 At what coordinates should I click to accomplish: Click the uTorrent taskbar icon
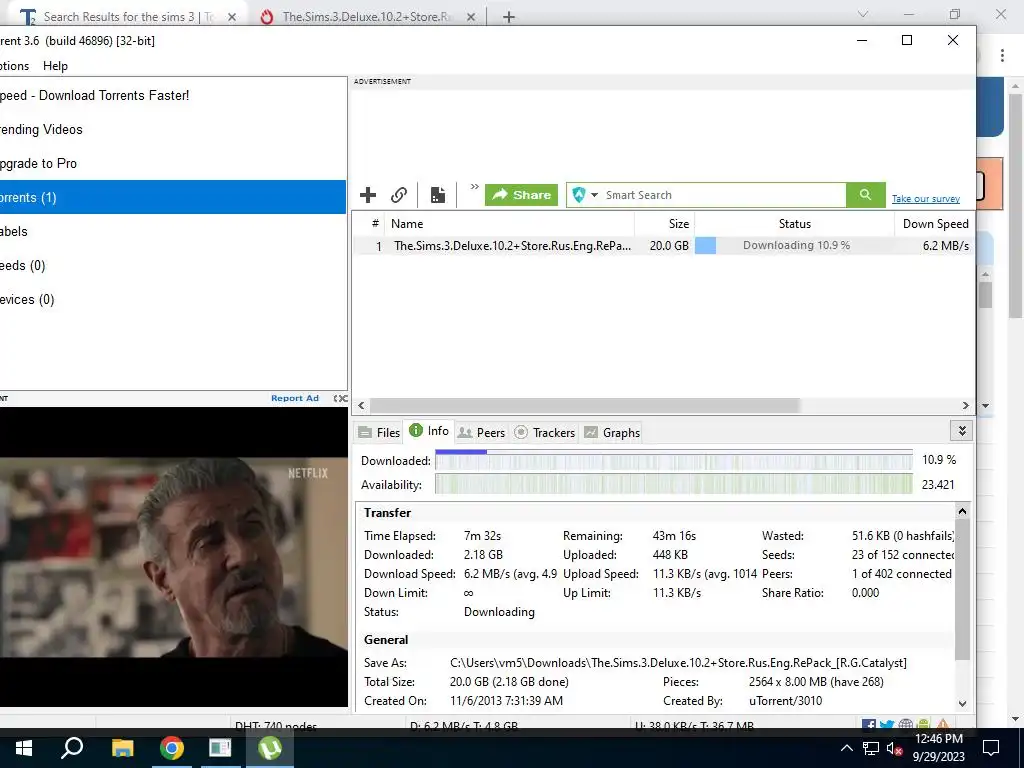269,748
